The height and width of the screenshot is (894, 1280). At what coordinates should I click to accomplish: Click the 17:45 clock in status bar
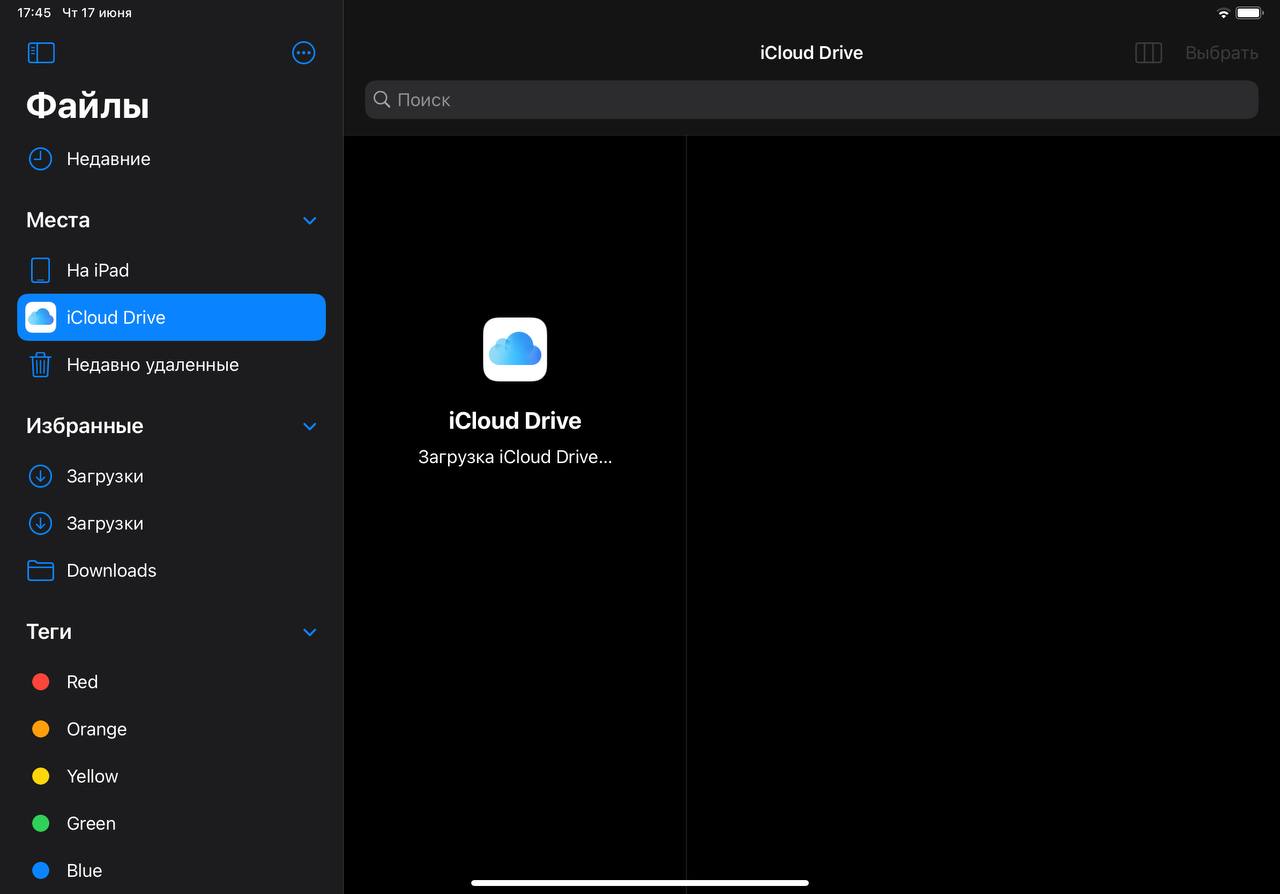34,13
